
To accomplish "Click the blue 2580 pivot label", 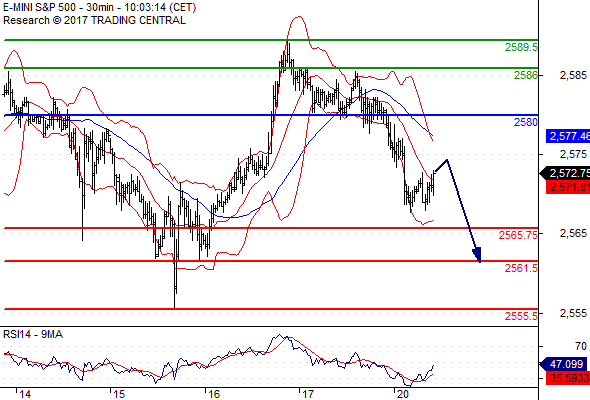I will pyautogui.click(x=526, y=122).
